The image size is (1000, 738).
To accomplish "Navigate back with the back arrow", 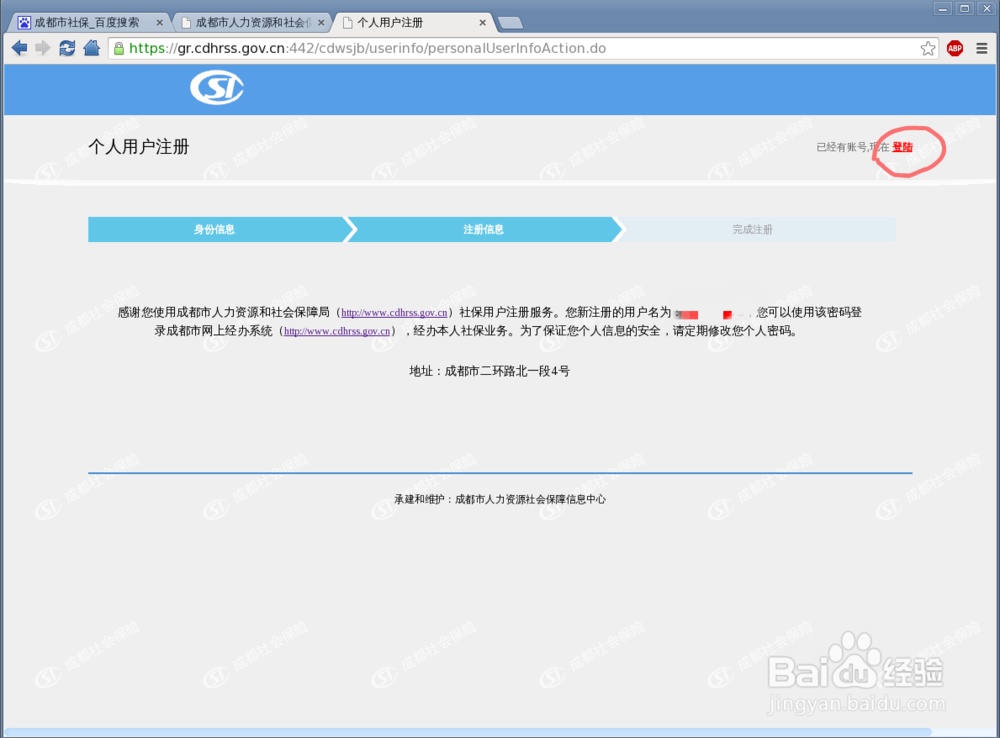I will pyautogui.click(x=18, y=47).
